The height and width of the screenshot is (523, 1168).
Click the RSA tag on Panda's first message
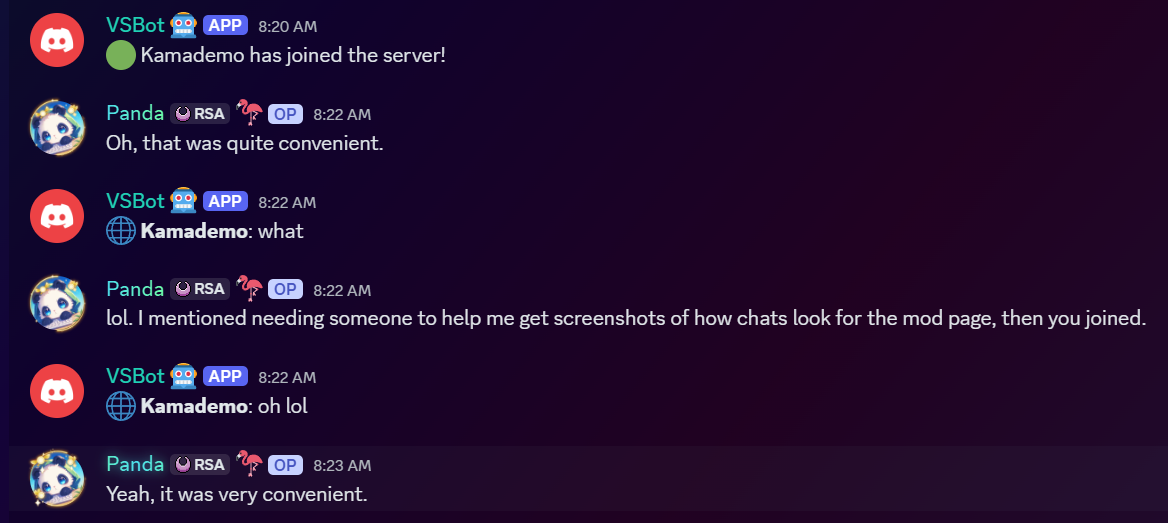click(200, 114)
